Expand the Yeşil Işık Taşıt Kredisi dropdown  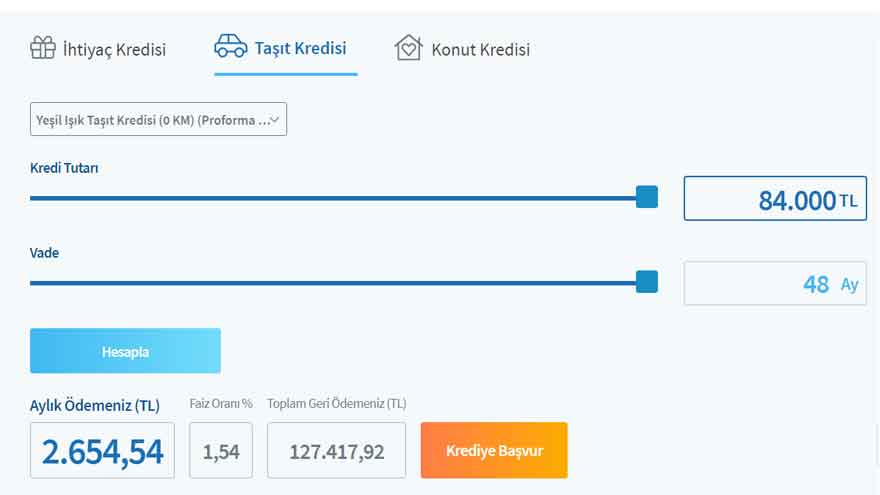click(158, 119)
